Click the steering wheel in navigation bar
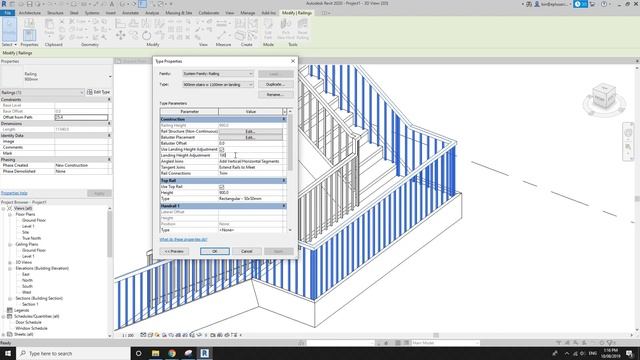The image size is (640, 360). tap(628, 133)
